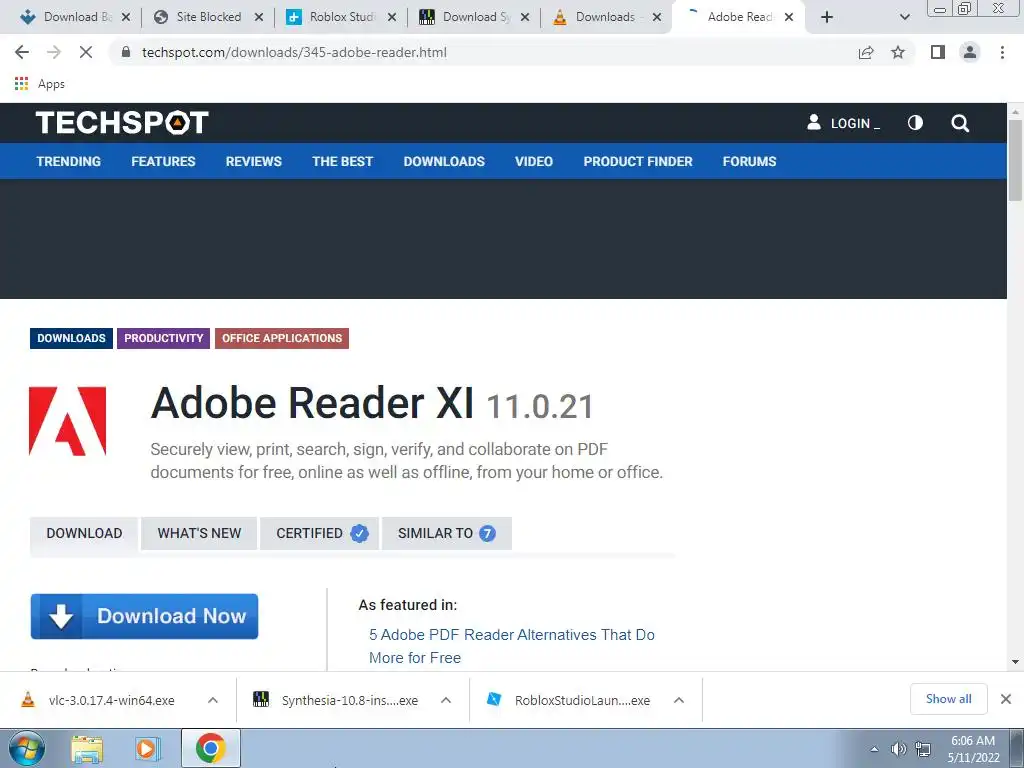
Task: Stop loading the page
Action: tap(86, 52)
